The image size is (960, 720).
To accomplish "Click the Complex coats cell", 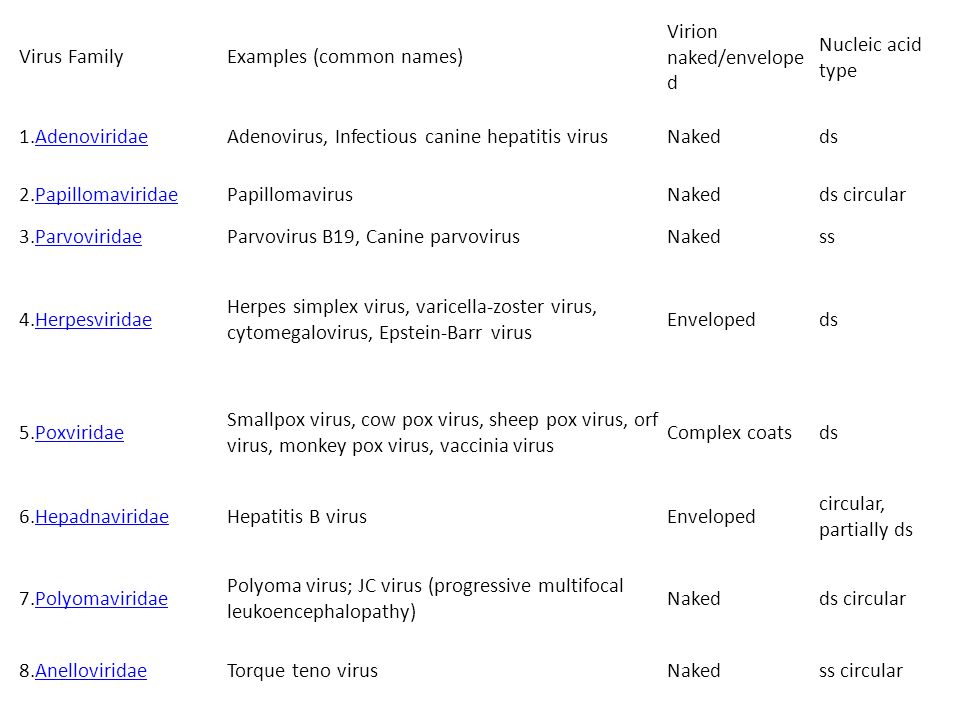I will coord(729,433).
